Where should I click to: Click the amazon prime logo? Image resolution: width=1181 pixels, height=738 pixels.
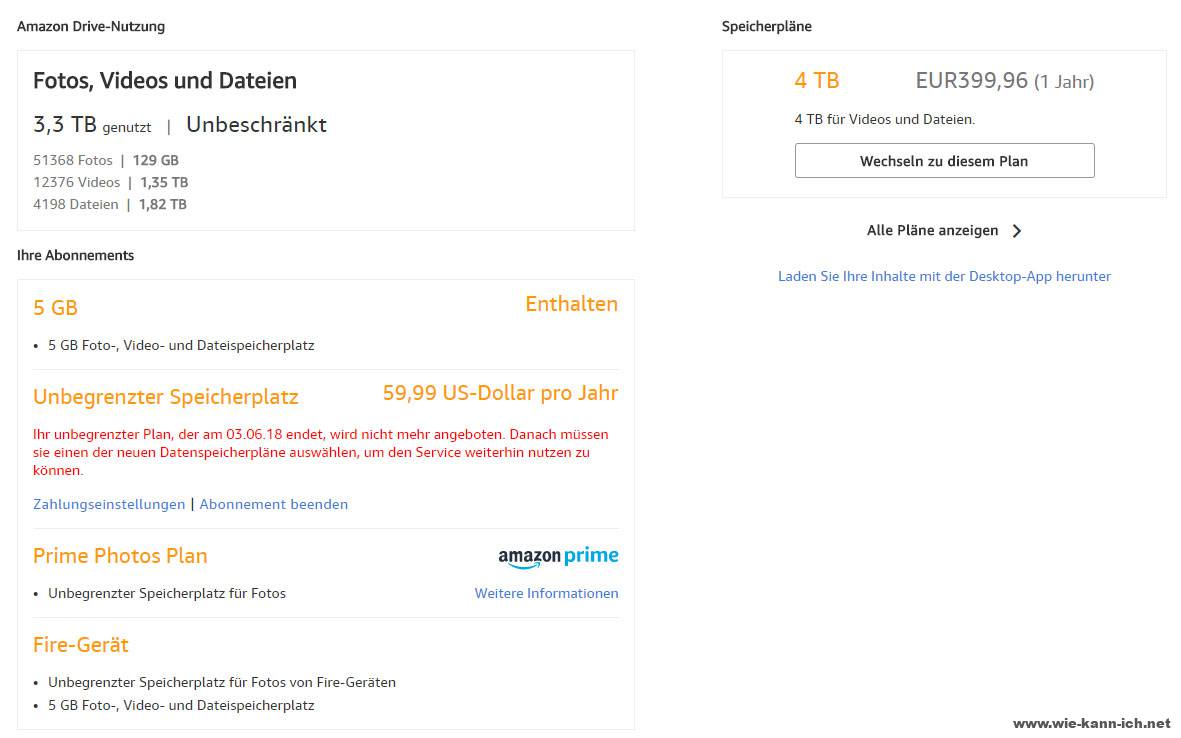tap(558, 556)
